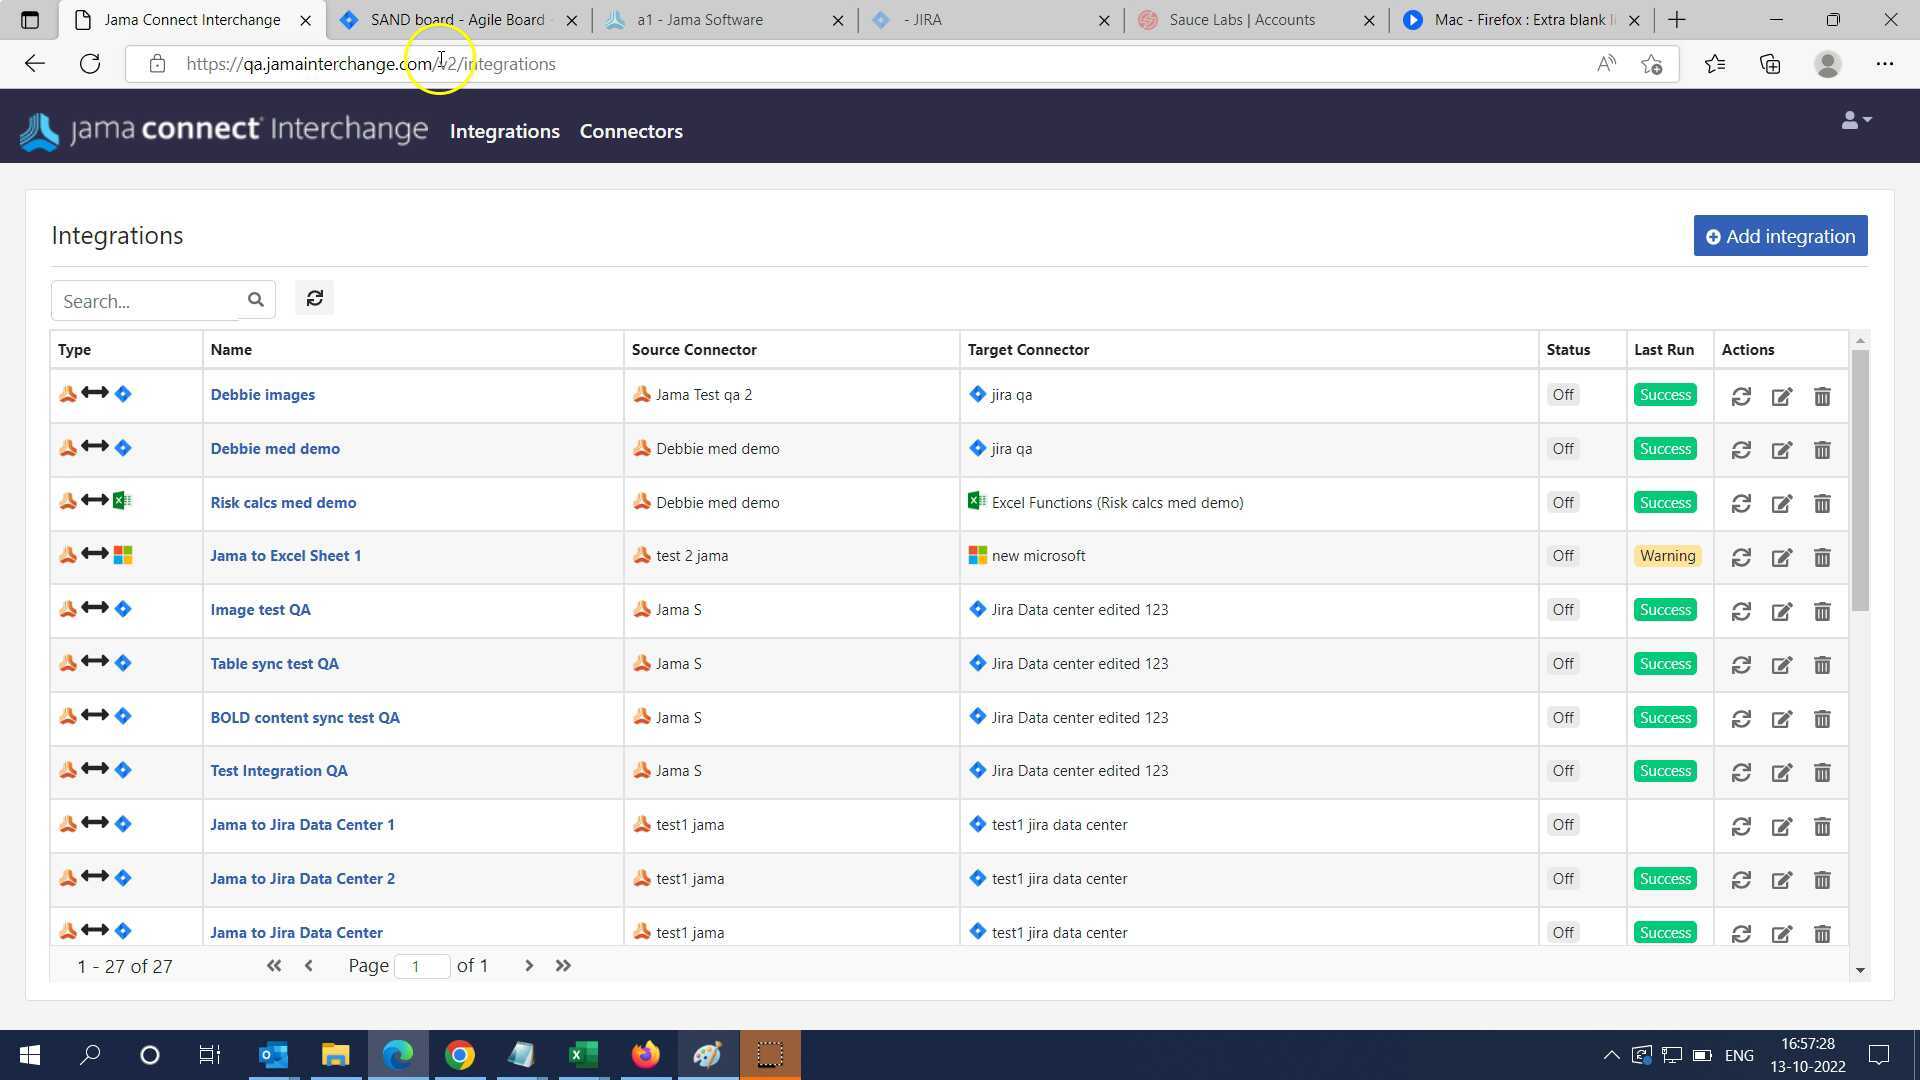This screenshot has width=1920, height=1080.
Task: Open browser Settings and more menu
Action: tap(1885, 64)
